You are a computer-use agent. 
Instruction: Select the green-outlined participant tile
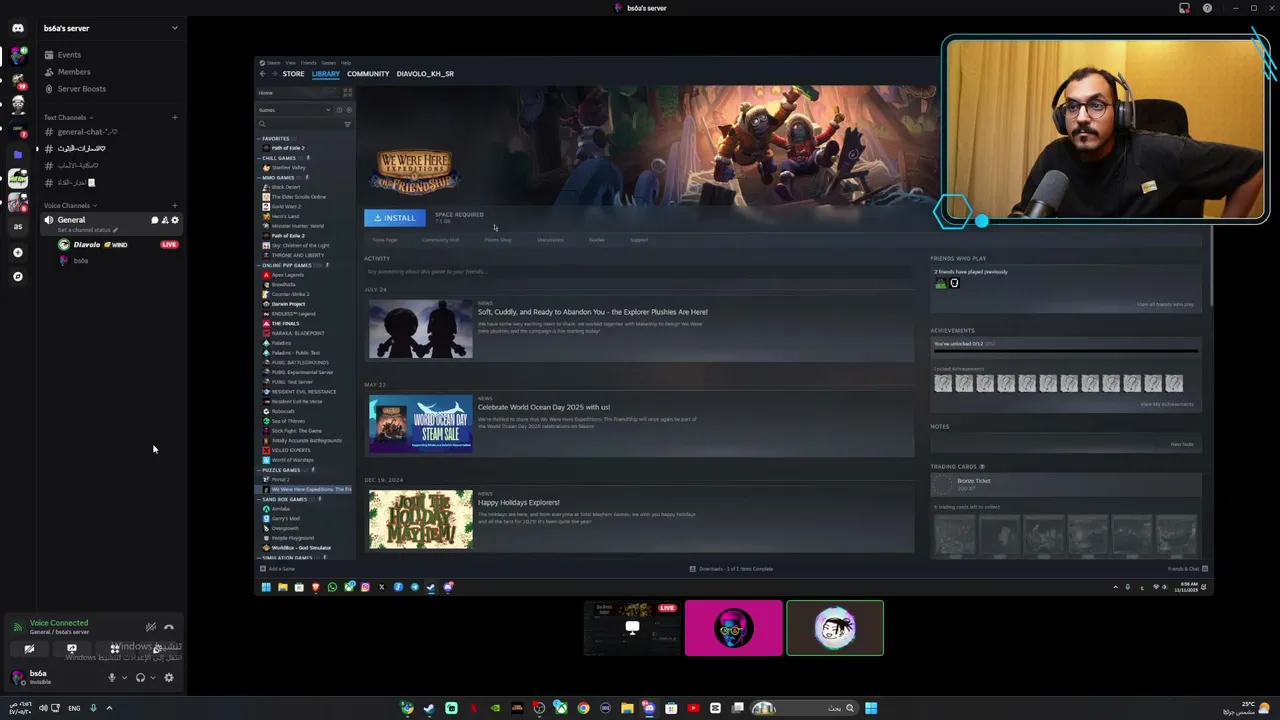pos(835,628)
